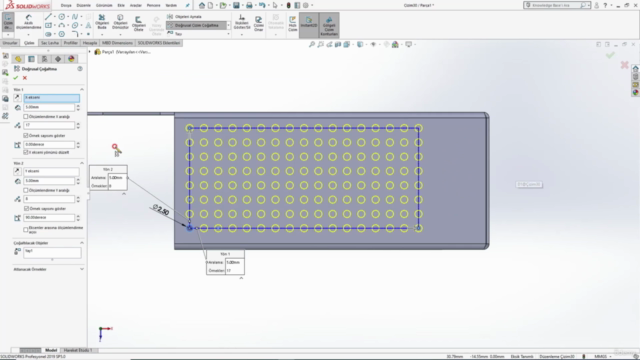This screenshot has height=360, width=640.
Task: Select the Sketch Fillet tool
Action: click(x=75, y=34)
